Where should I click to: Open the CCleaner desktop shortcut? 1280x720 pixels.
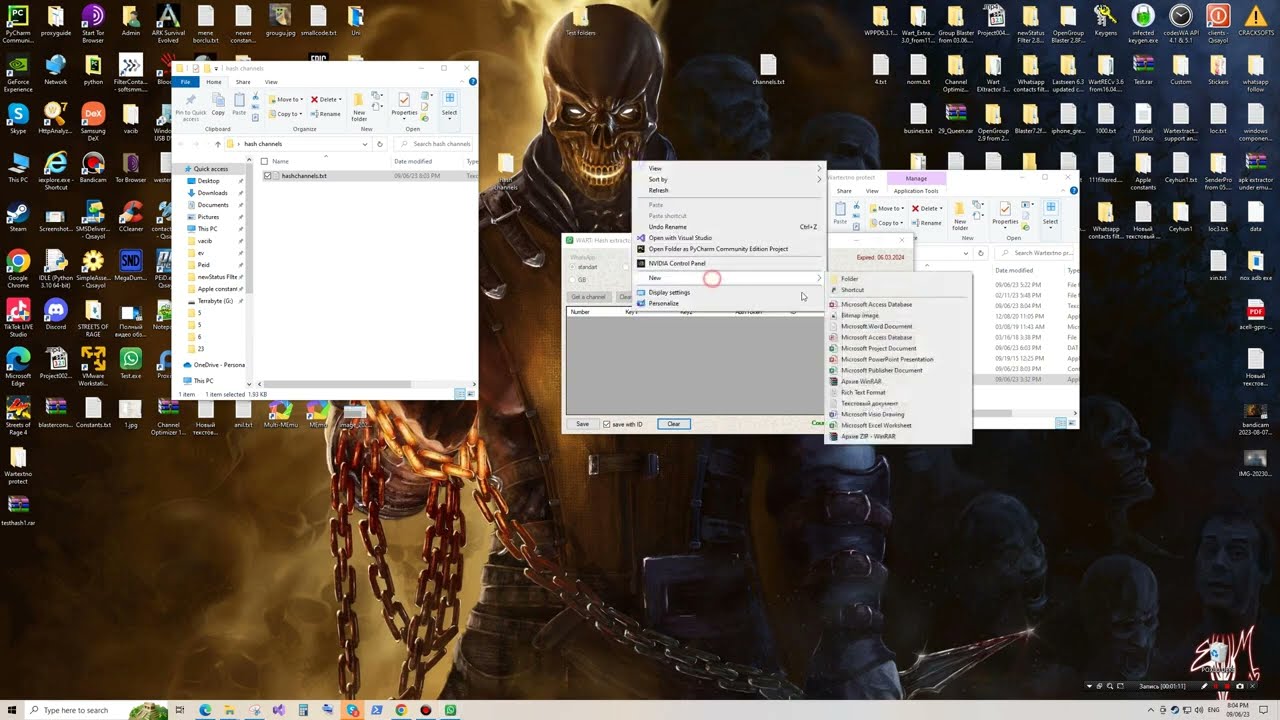131,218
